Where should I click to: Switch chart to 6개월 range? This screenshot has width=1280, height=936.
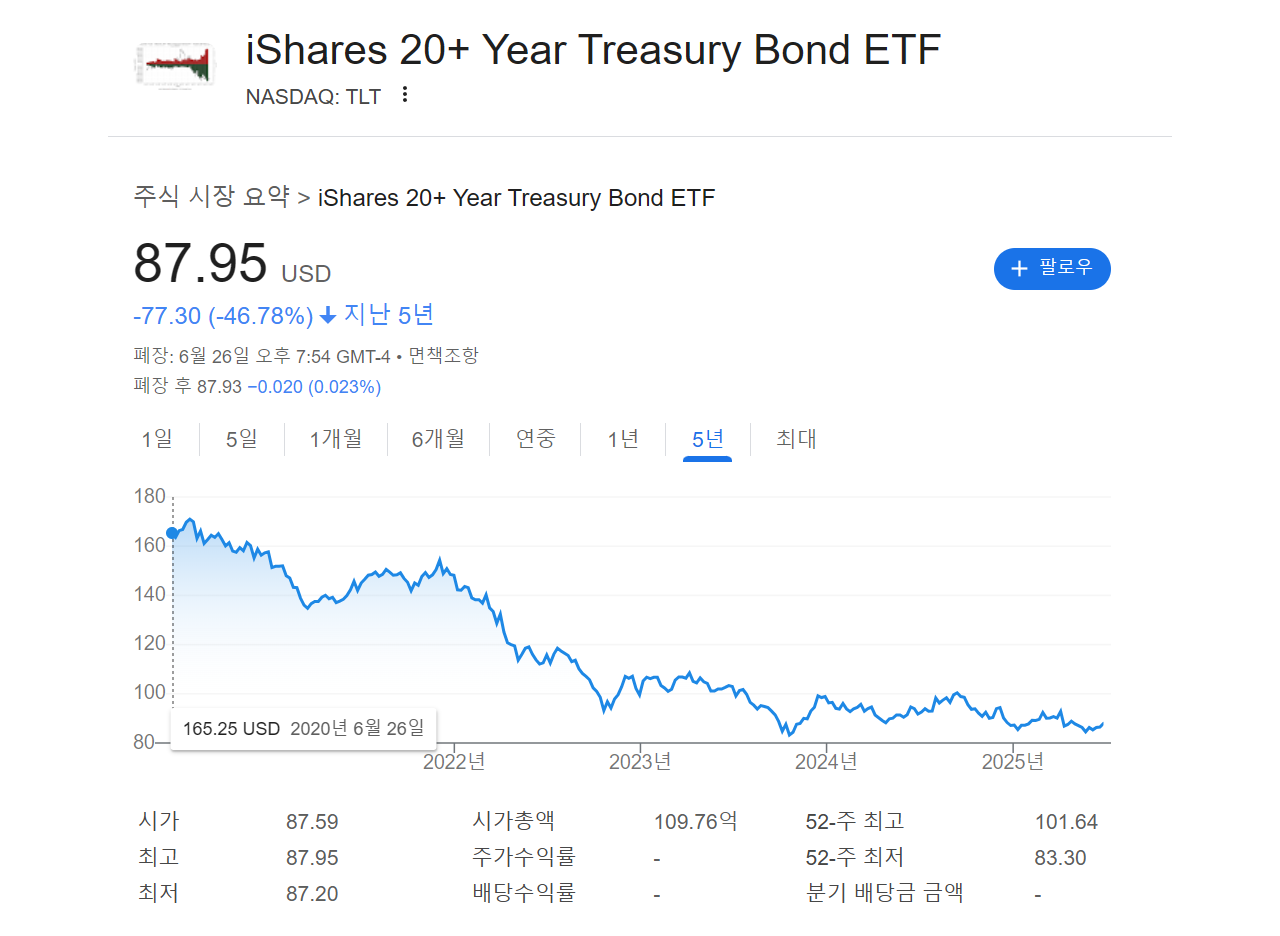(438, 439)
